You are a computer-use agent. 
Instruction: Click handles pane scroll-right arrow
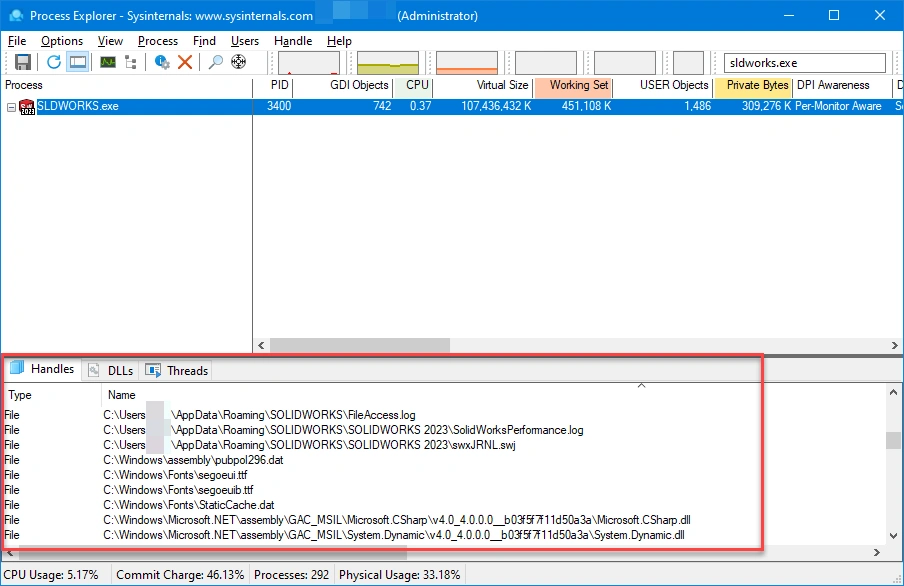pyautogui.click(x=876, y=553)
